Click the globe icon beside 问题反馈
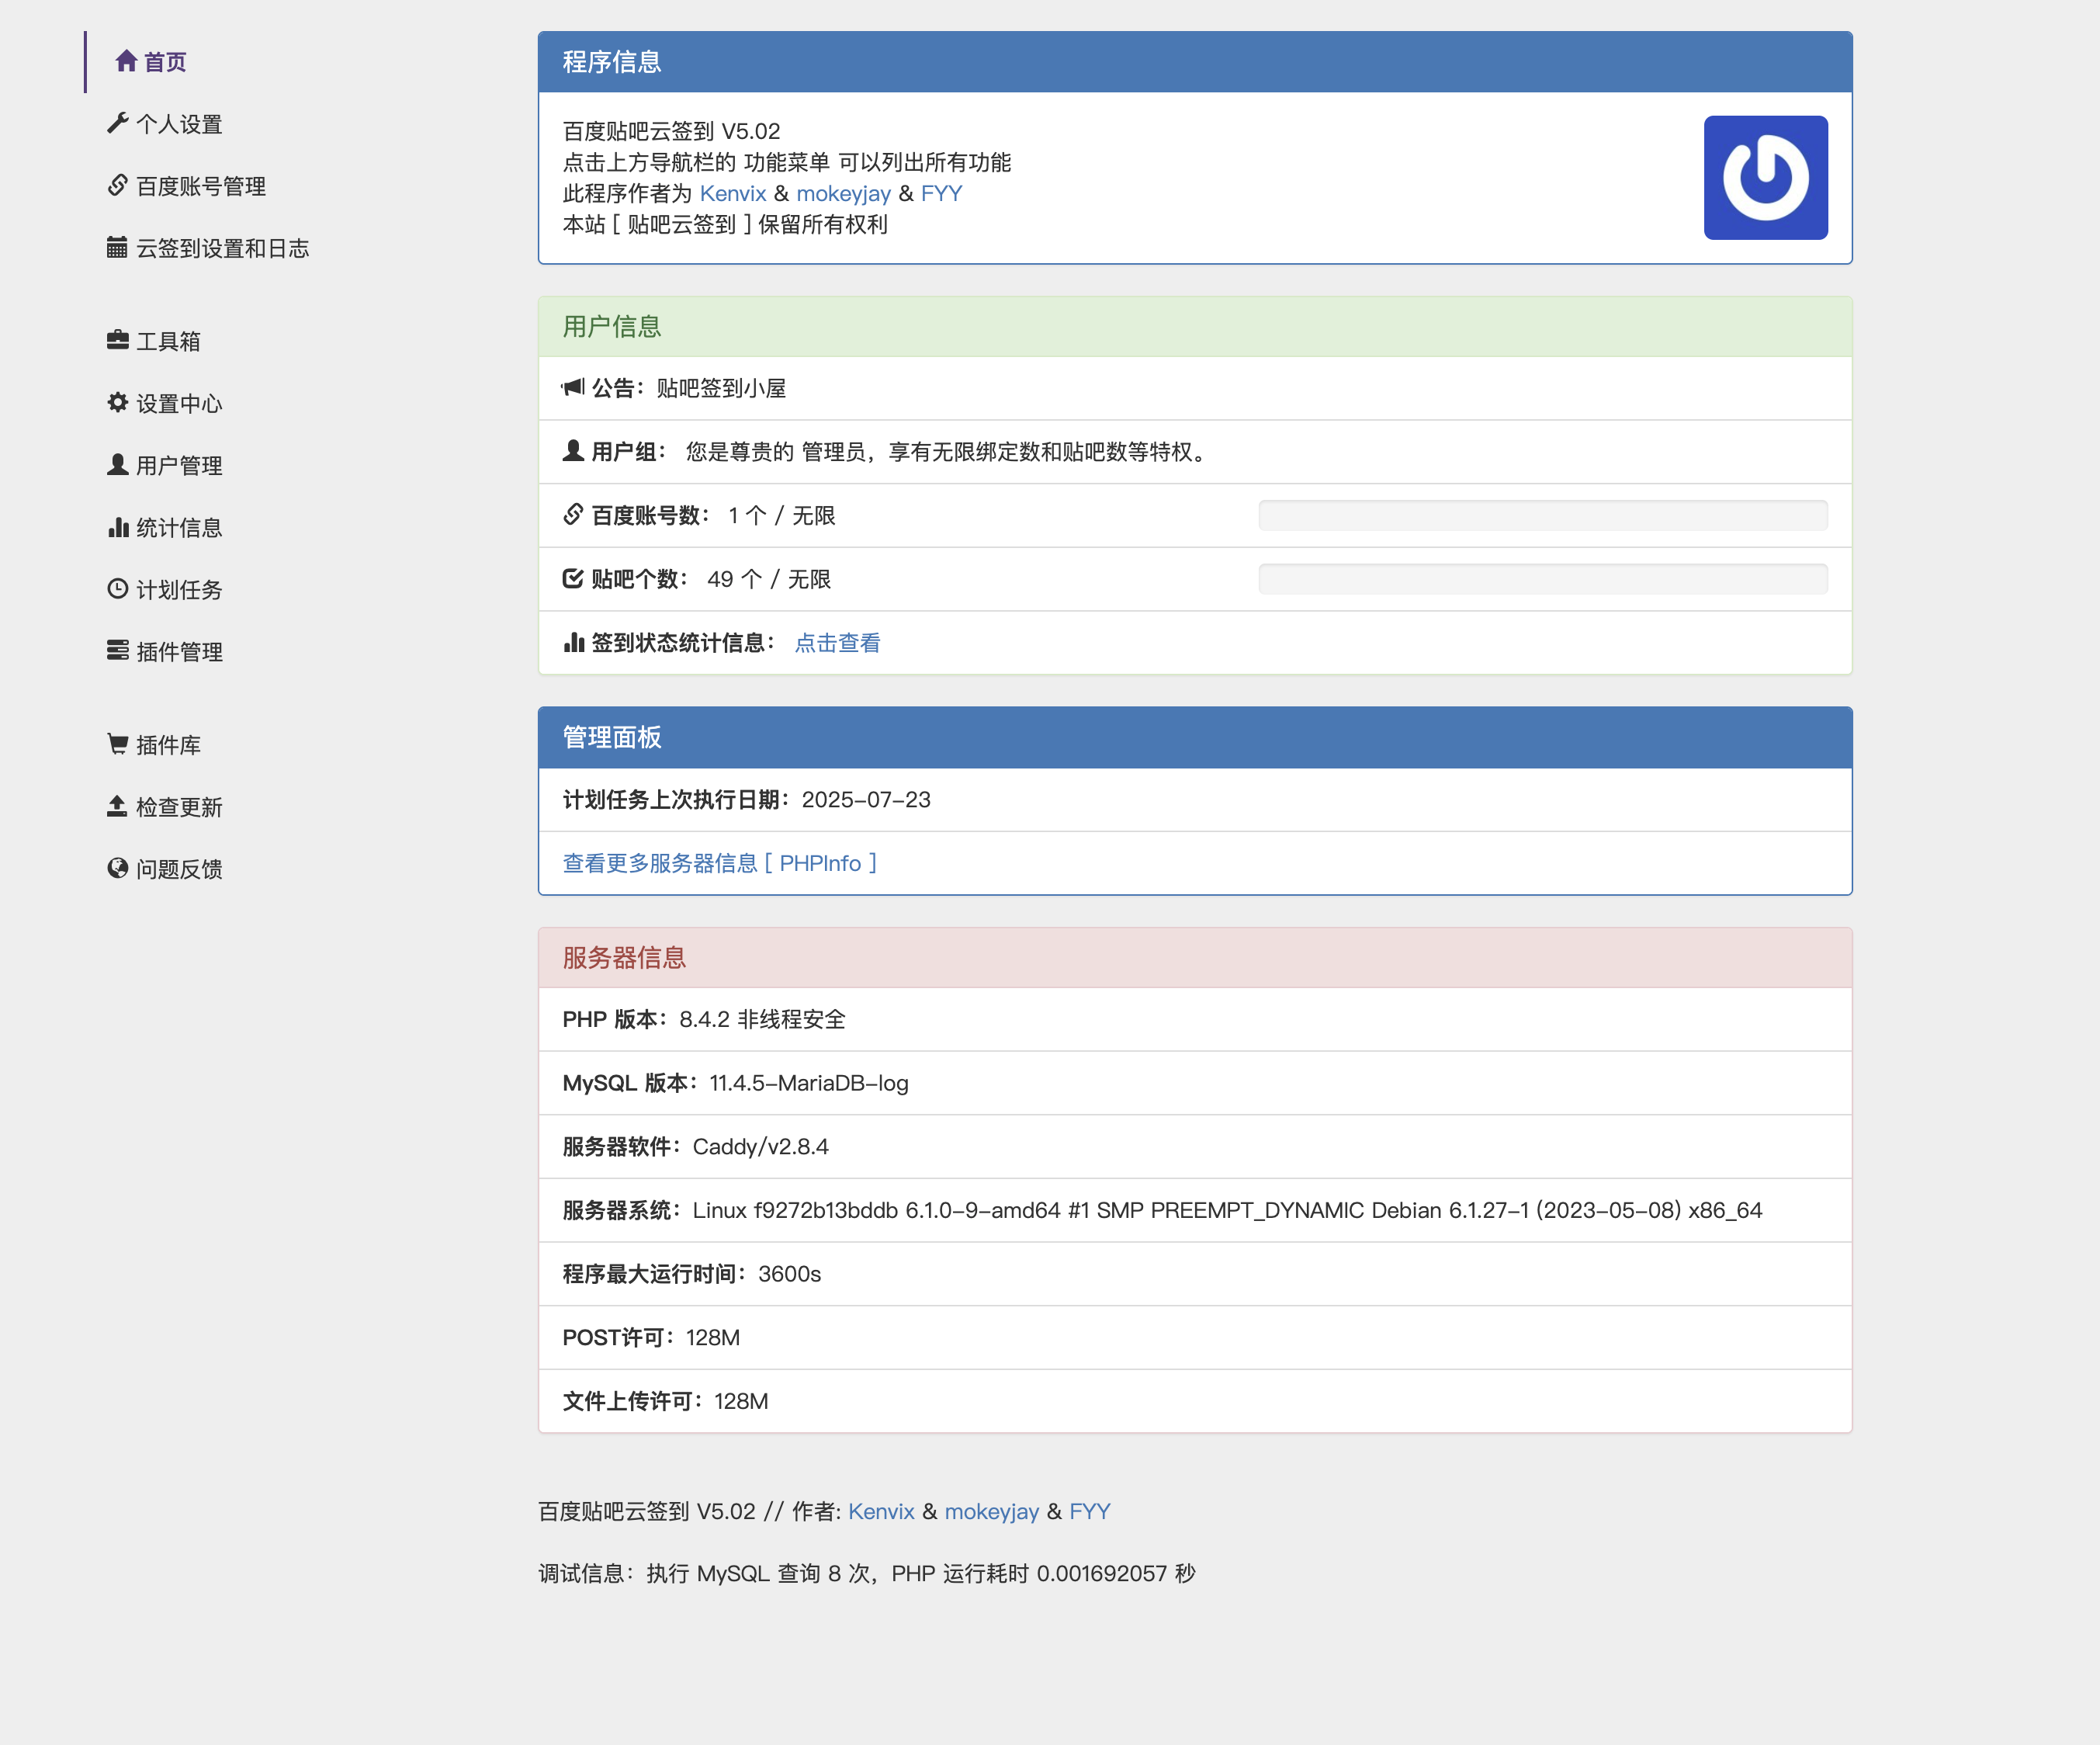This screenshot has width=2100, height=1745. pyautogui.click(x=118, y=868)
